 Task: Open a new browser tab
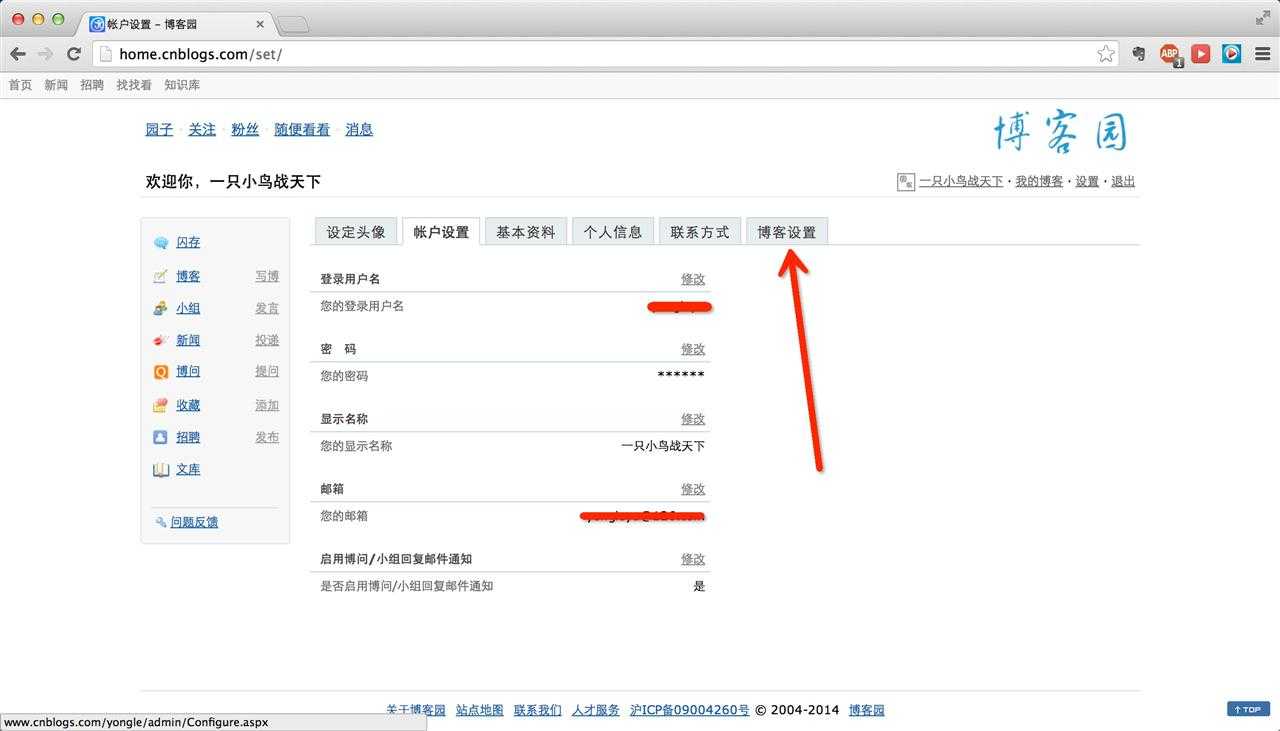pyautogui.click(x=292, y=24)
